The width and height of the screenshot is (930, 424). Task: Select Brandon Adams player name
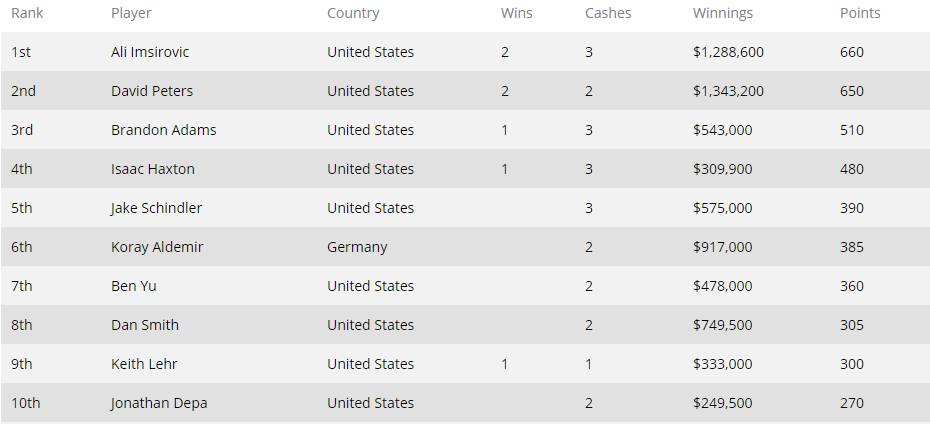click(x=164, y=130)
